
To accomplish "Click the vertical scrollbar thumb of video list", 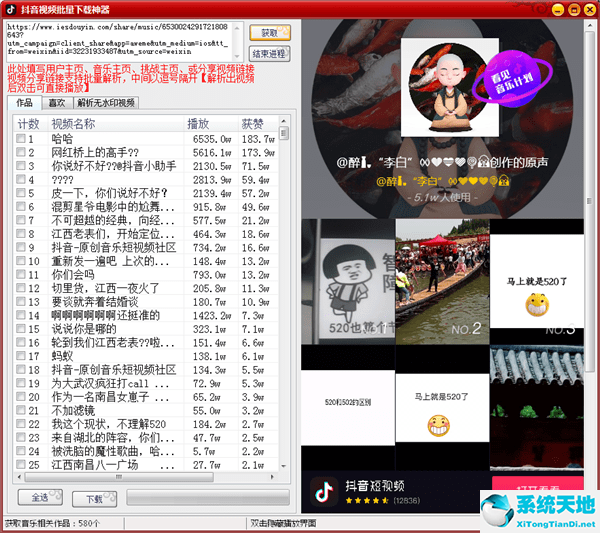I will pyautogui.click(x=284, y=133).
